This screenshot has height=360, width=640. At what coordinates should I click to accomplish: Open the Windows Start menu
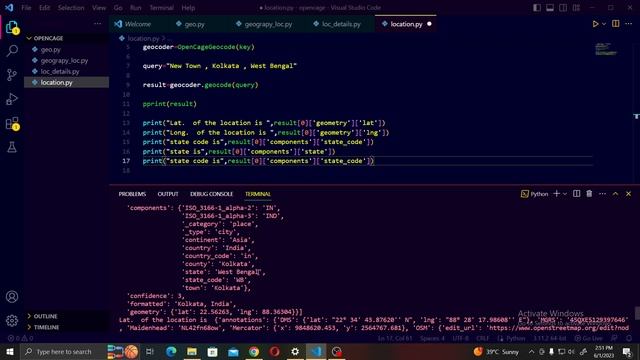10,351
